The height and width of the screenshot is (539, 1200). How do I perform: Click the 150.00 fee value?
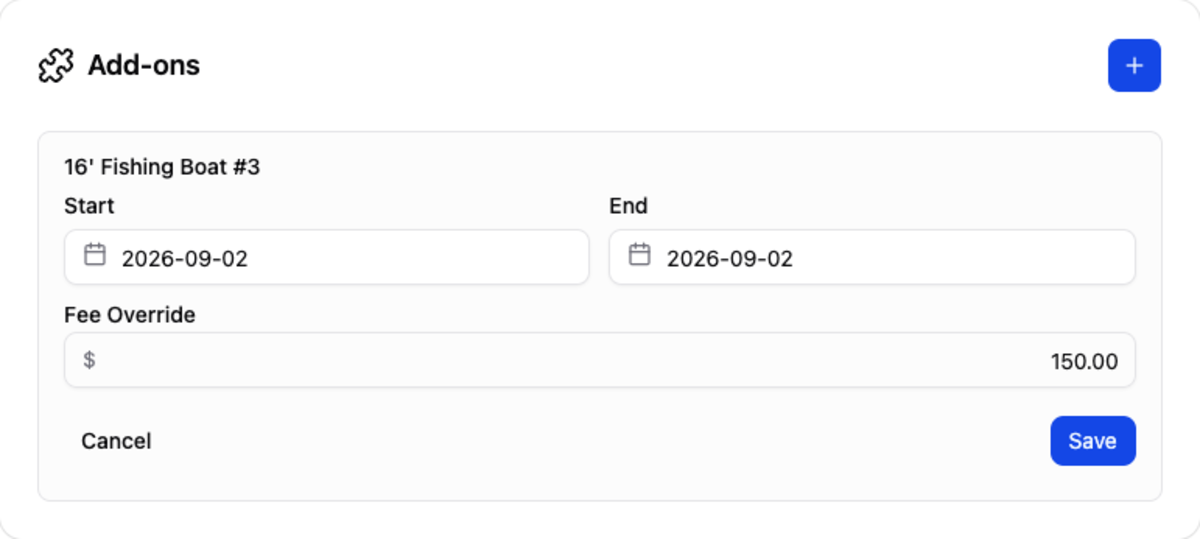pos(1084,362)
